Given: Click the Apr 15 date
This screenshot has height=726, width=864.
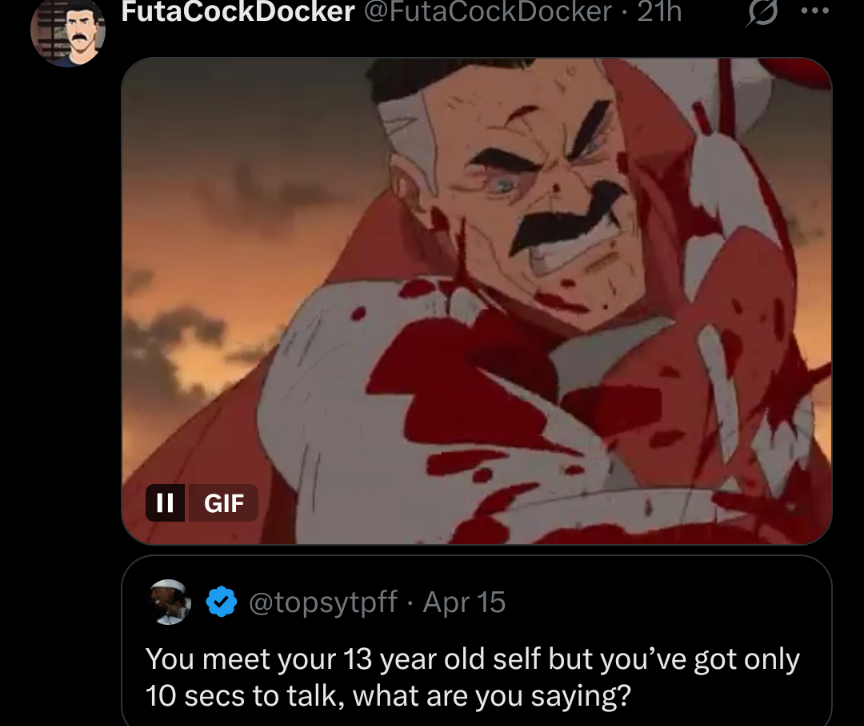Looking at the screenshot, I should pos(464,603).
